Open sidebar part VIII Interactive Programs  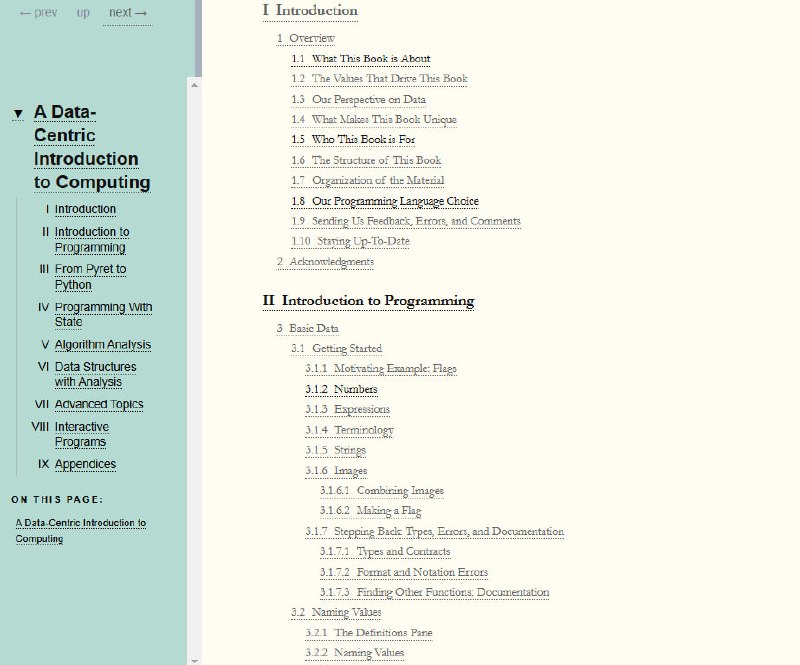pos(82,434)
